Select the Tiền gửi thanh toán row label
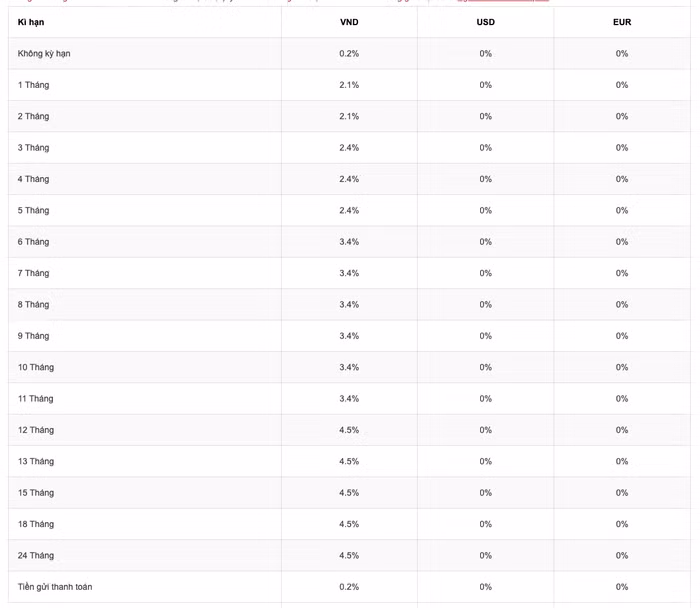Viewport: 700px width, 610px height. click(x=55, y=587)
